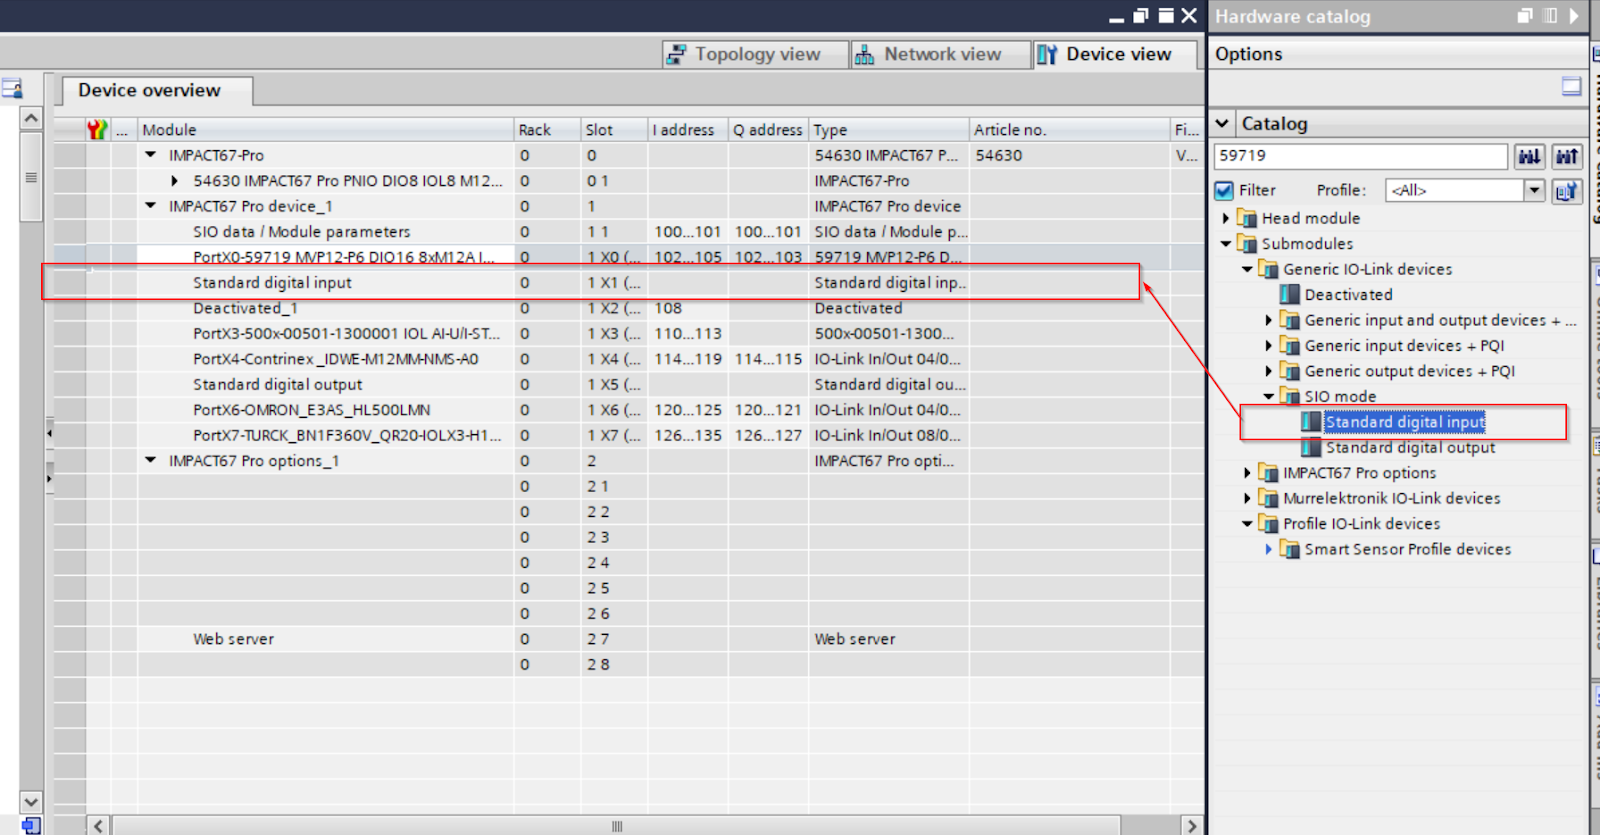1600x835 pixels.
Task: Collapse the SIO mode tree node
Action: tap(1269, 396)
